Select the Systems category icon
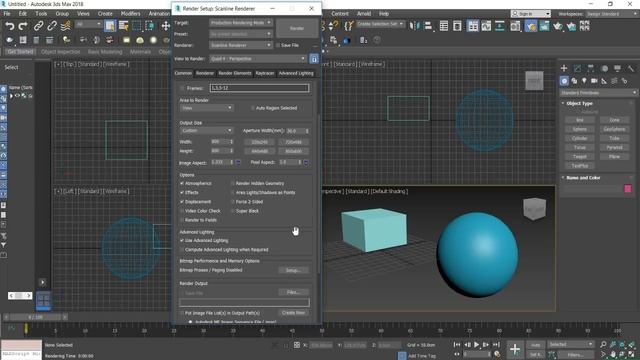 click(x=624, y=81)
